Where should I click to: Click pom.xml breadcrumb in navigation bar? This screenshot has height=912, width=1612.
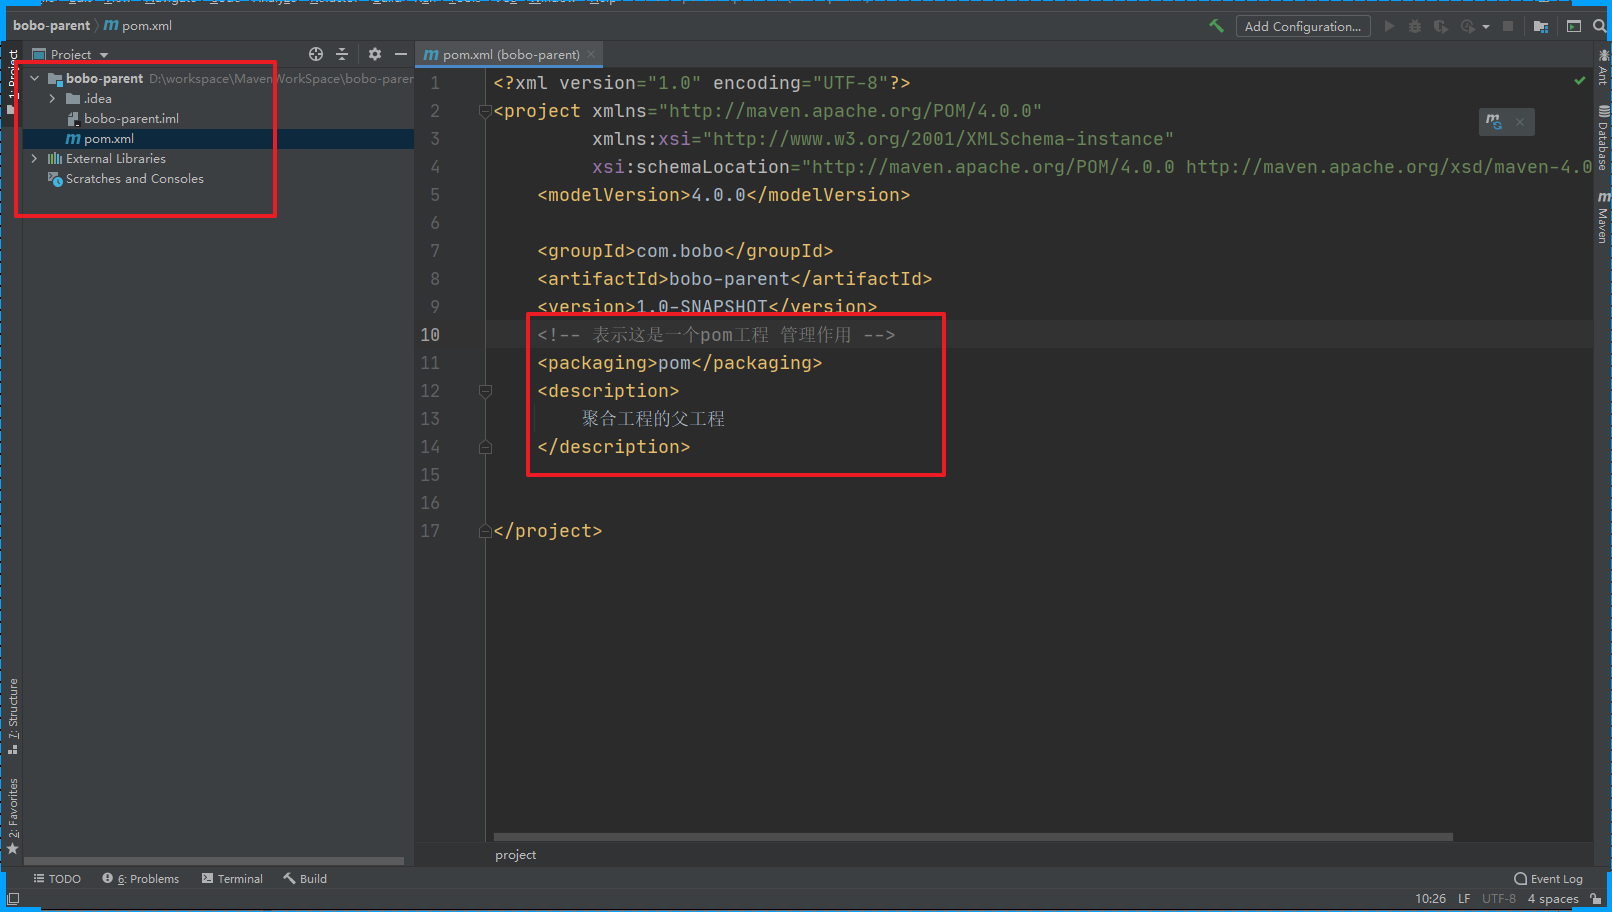click(138, 26)
